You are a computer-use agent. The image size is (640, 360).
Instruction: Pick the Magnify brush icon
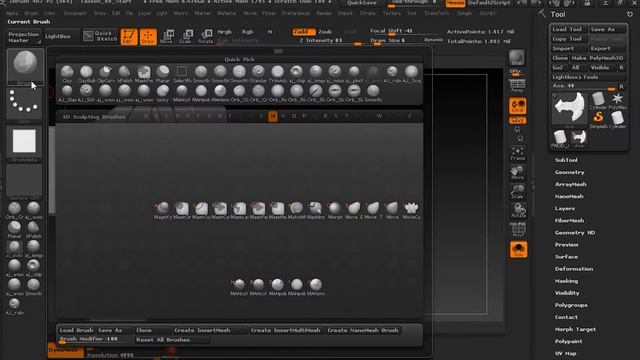[x=163, y=209]
